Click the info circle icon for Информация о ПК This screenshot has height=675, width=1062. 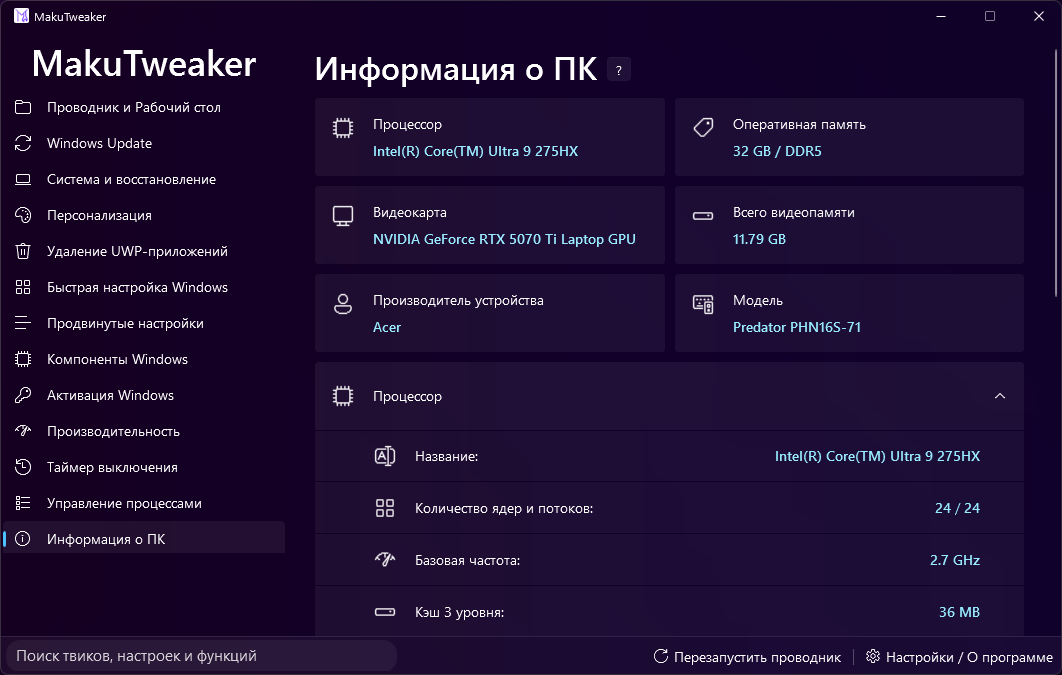pyautogui.click(x=23, y=539)
